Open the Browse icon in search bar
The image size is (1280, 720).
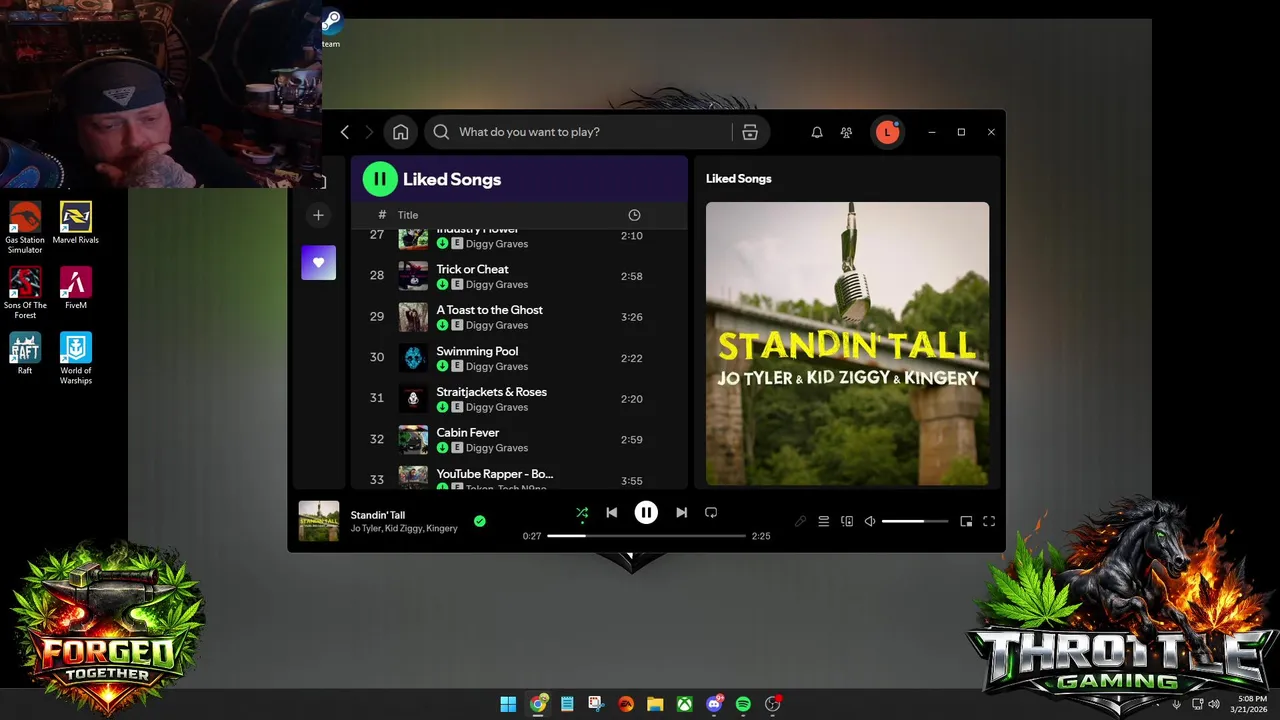pyautogui.click(x=750, y=132)
